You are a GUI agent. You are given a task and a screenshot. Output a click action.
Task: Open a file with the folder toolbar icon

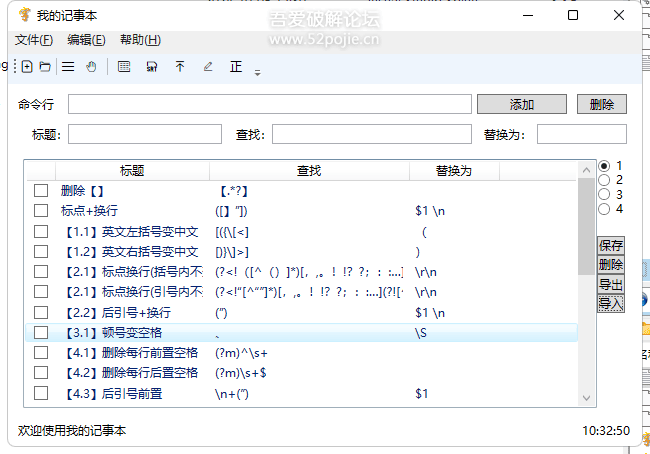45,67
